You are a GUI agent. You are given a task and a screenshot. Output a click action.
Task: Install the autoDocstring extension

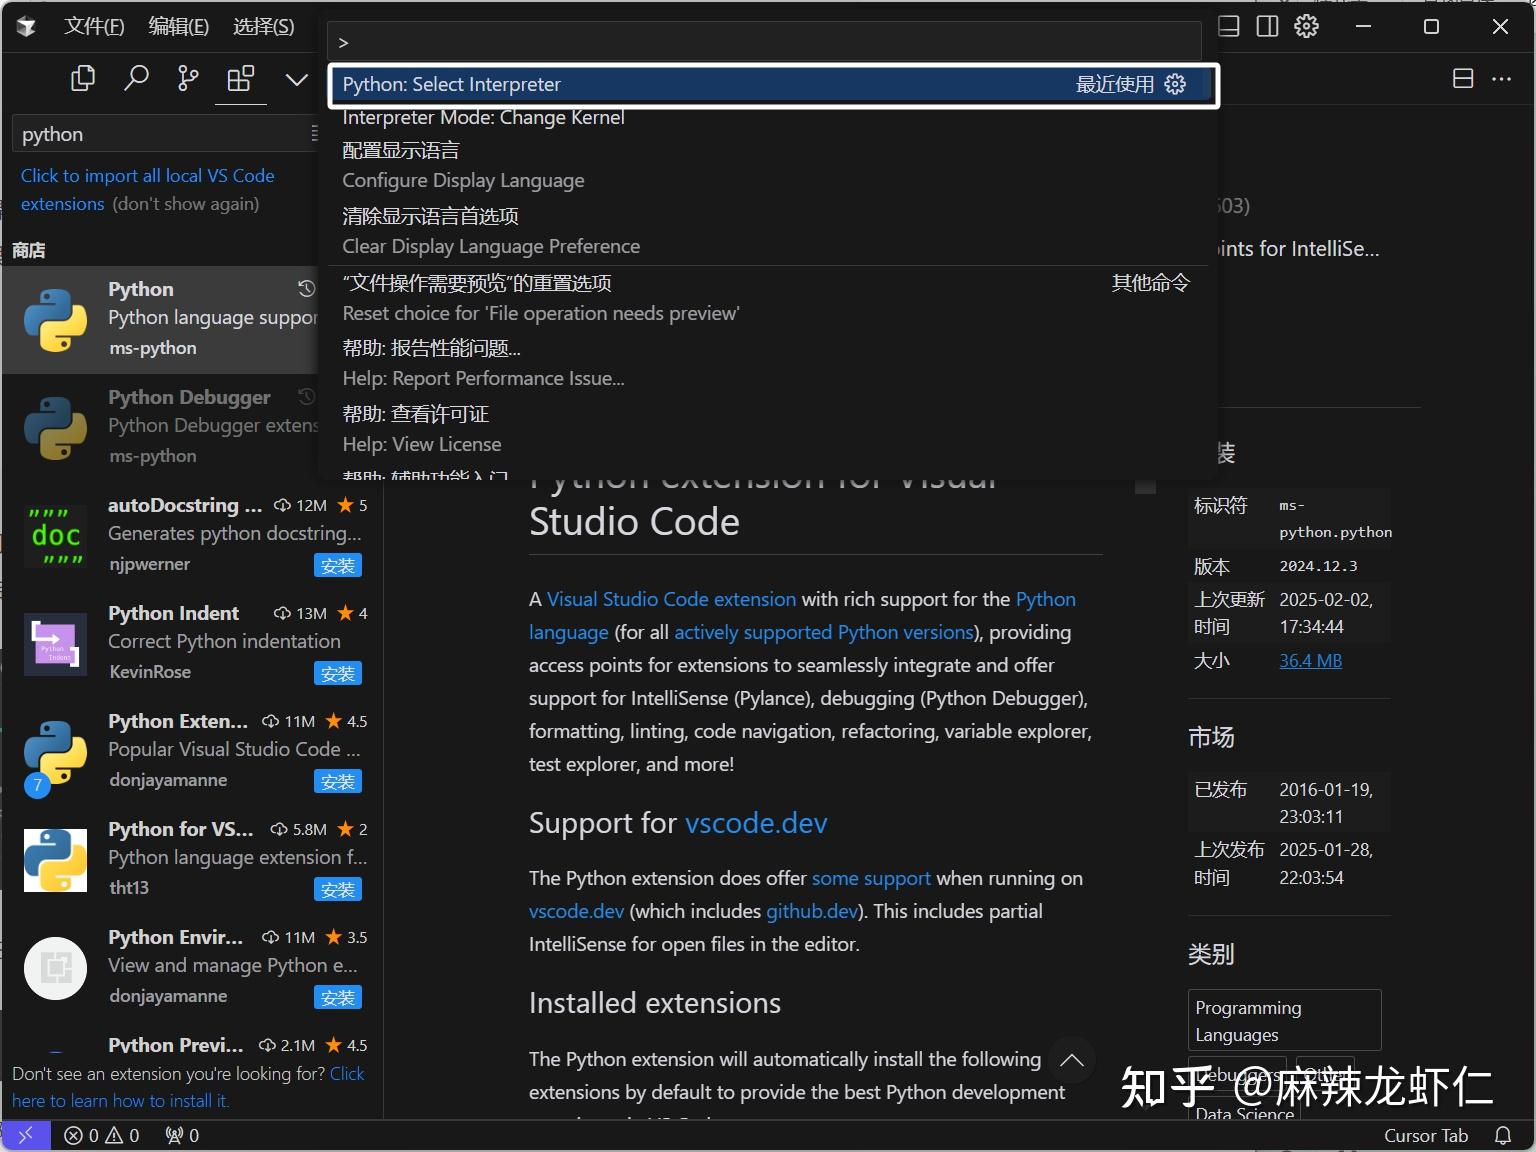tap(338, 565)
